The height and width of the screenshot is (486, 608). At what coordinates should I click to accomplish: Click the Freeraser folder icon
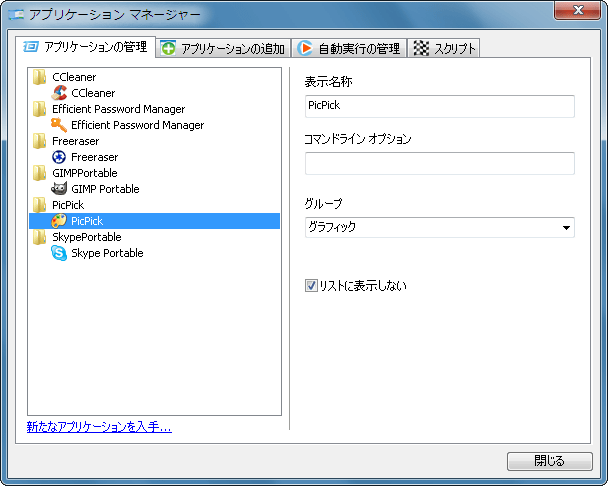(x=39, y=141)
